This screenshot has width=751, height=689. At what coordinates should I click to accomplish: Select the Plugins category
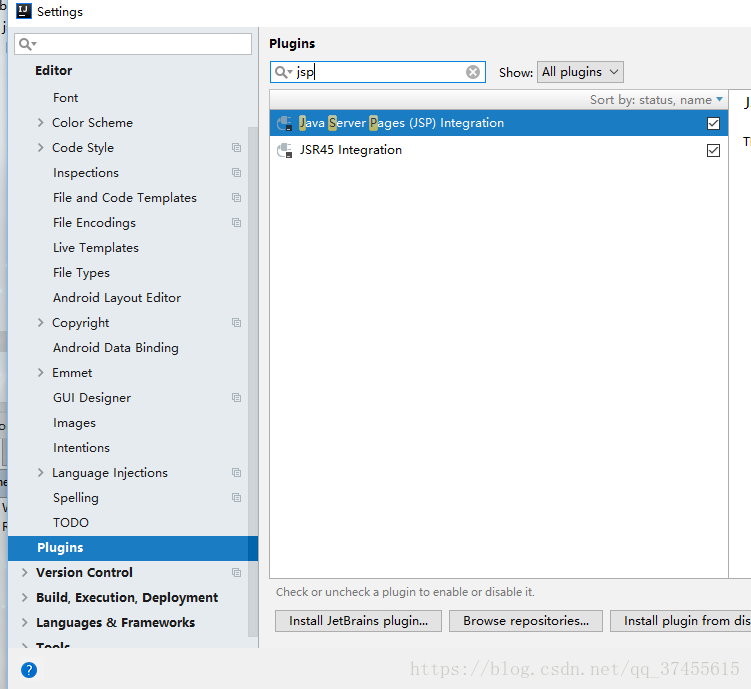coord(133,548)
